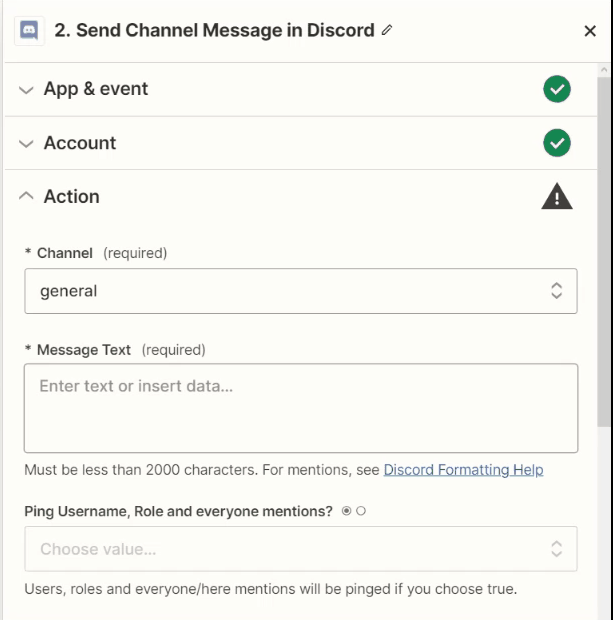Click 'Must be less than 2000 characters' hint
The width and height of the screenshot is (613, 620).
(x=141, y=470)
